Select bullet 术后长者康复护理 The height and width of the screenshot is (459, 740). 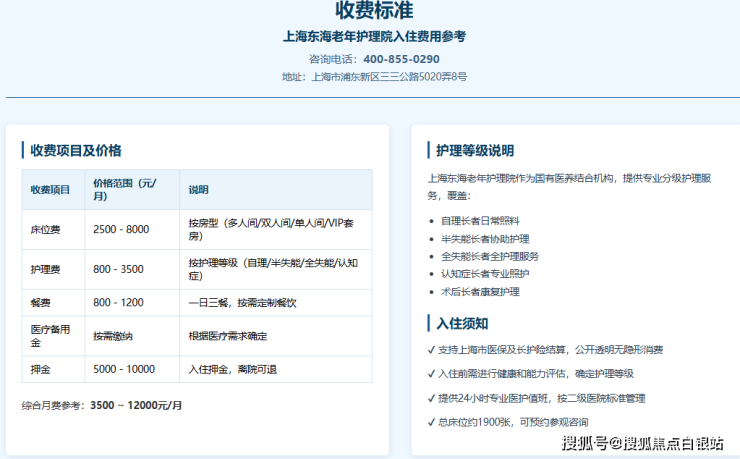[x=480, y=292]
